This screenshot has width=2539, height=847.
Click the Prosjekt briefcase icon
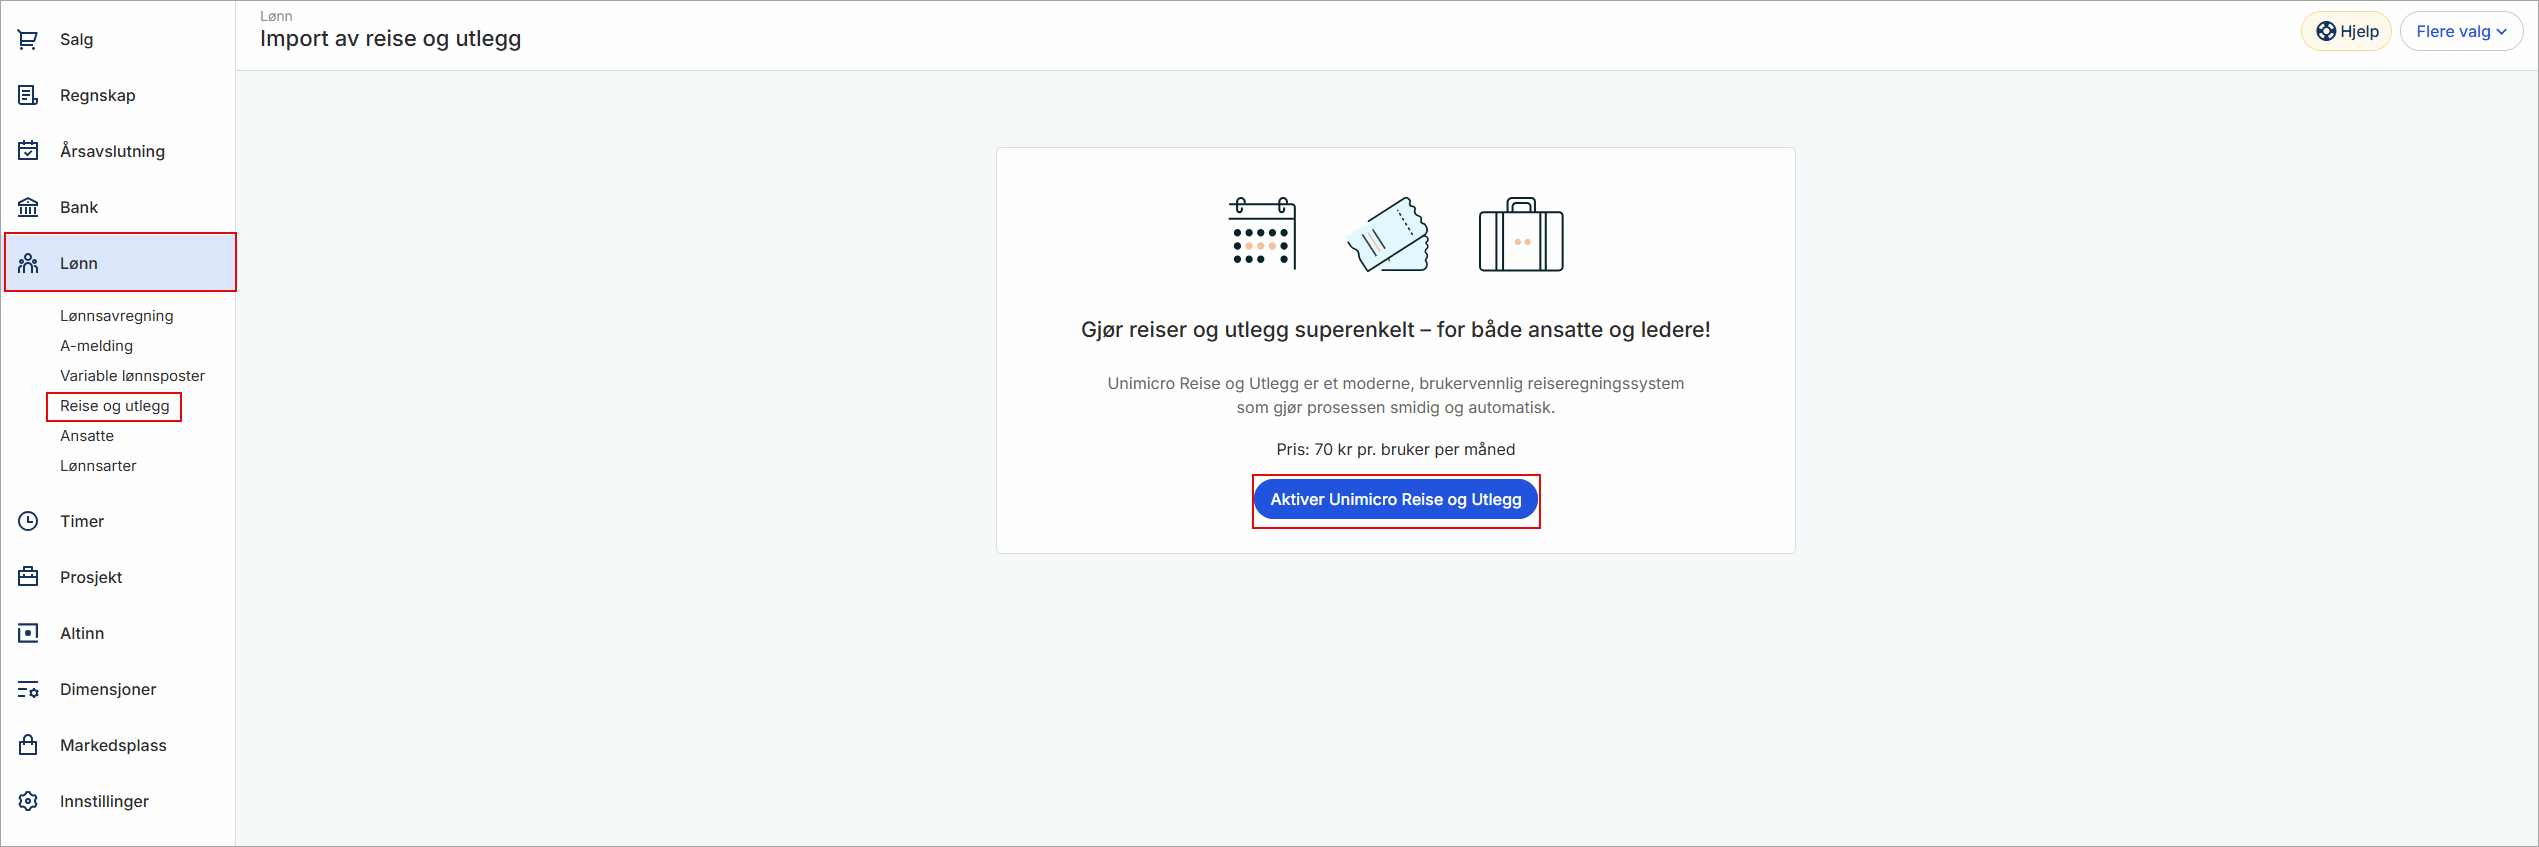point(28,577)
